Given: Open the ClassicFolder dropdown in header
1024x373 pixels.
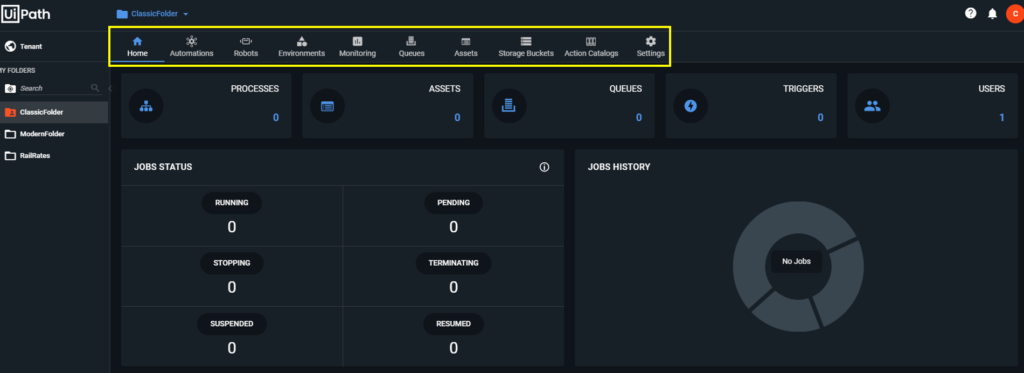Looking at the screenshot, I should click(x=152, y=13).
